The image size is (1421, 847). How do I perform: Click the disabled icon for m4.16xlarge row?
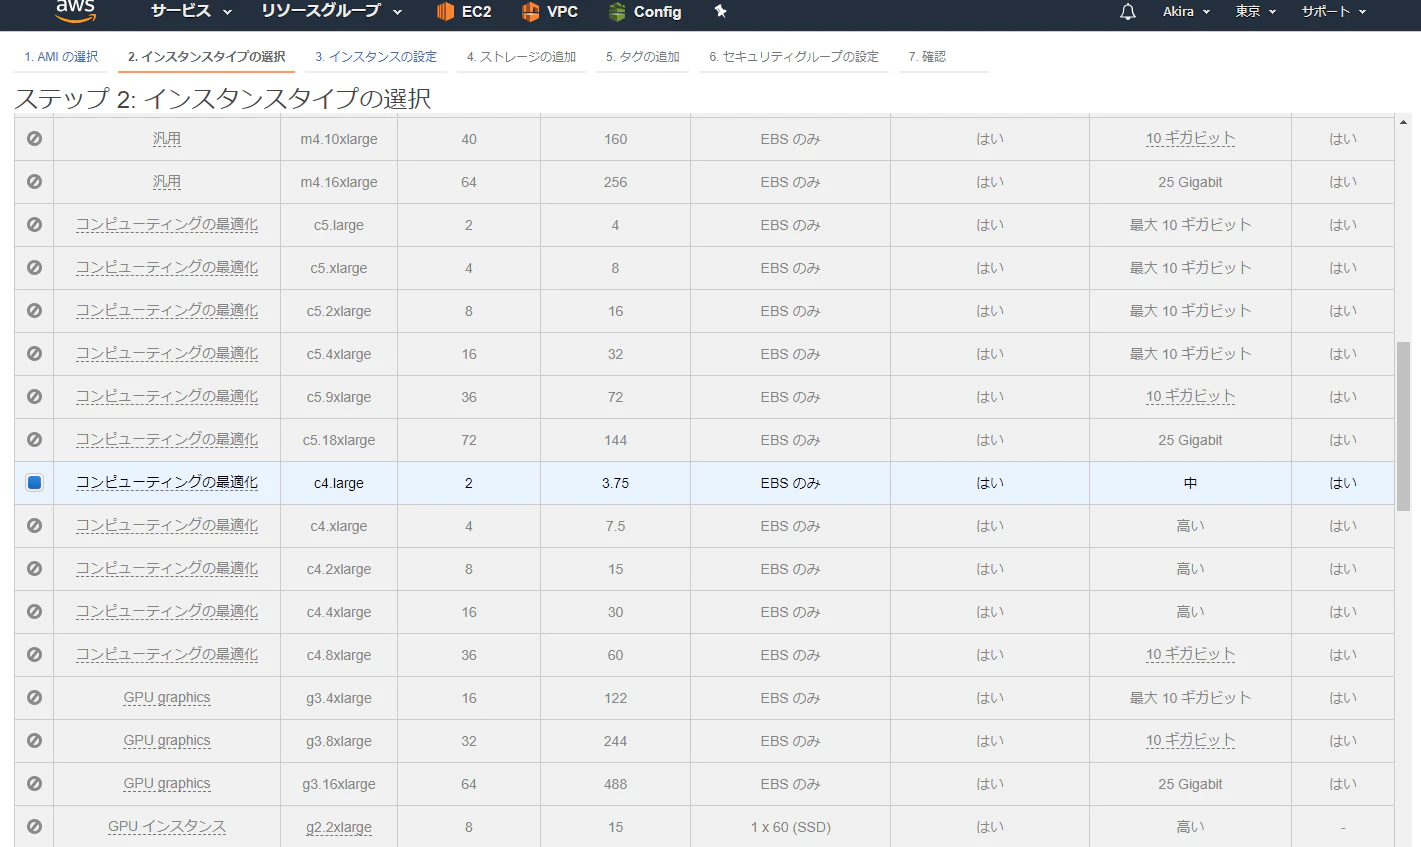pyautogui.click(x=34, y=182)
